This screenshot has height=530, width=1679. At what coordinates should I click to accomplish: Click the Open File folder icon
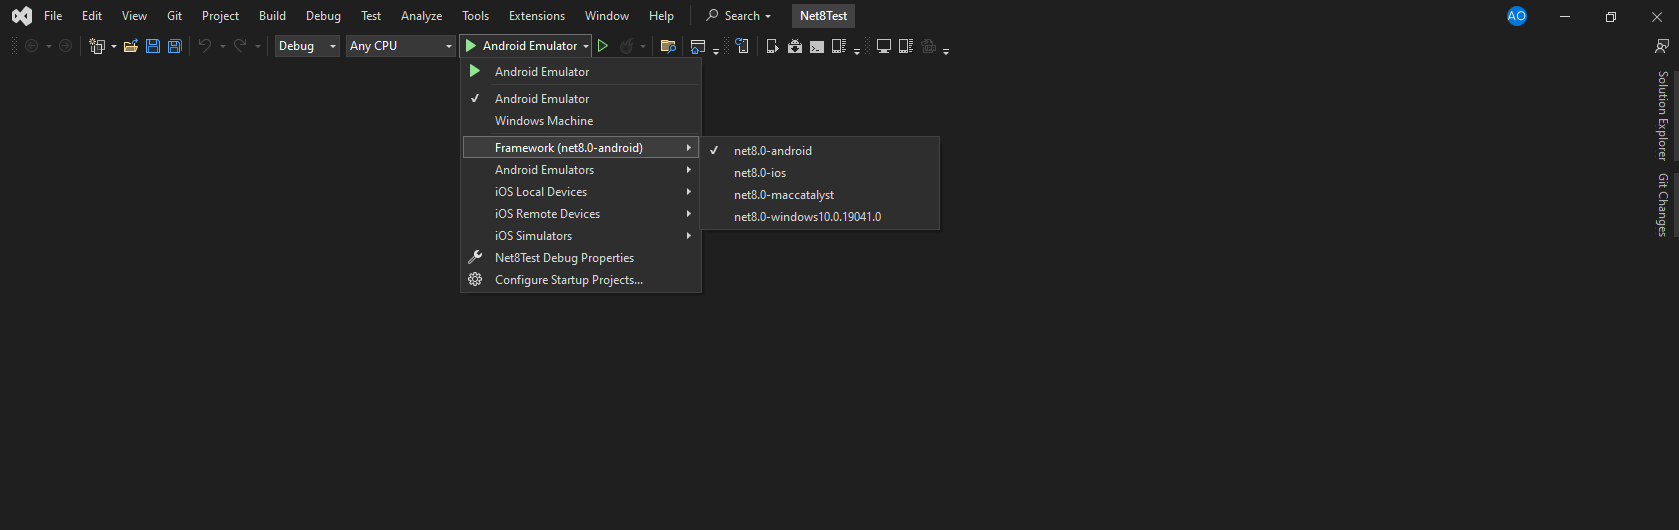pyautogui.click(x=130, y=46)
